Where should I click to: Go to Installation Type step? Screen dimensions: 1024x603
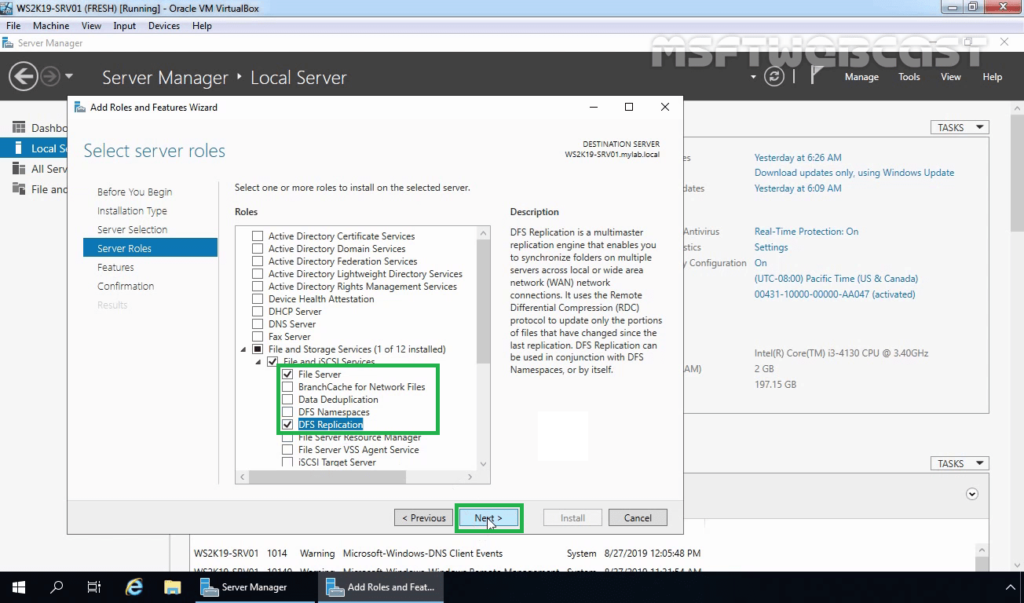pos(132,210)
